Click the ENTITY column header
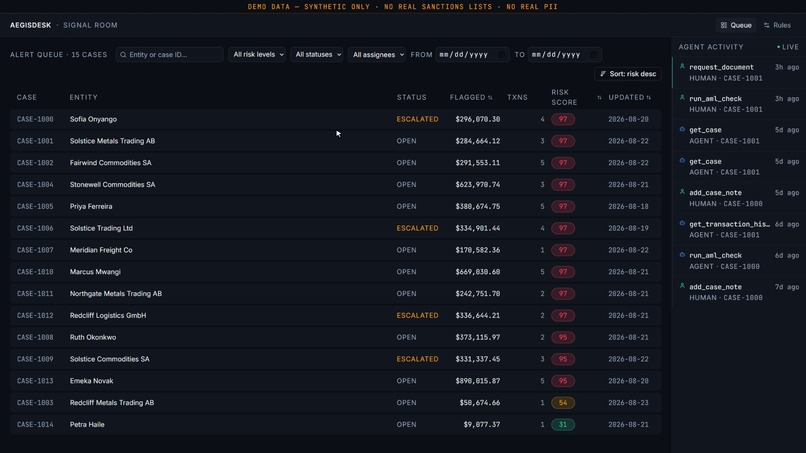 [84, 97]
